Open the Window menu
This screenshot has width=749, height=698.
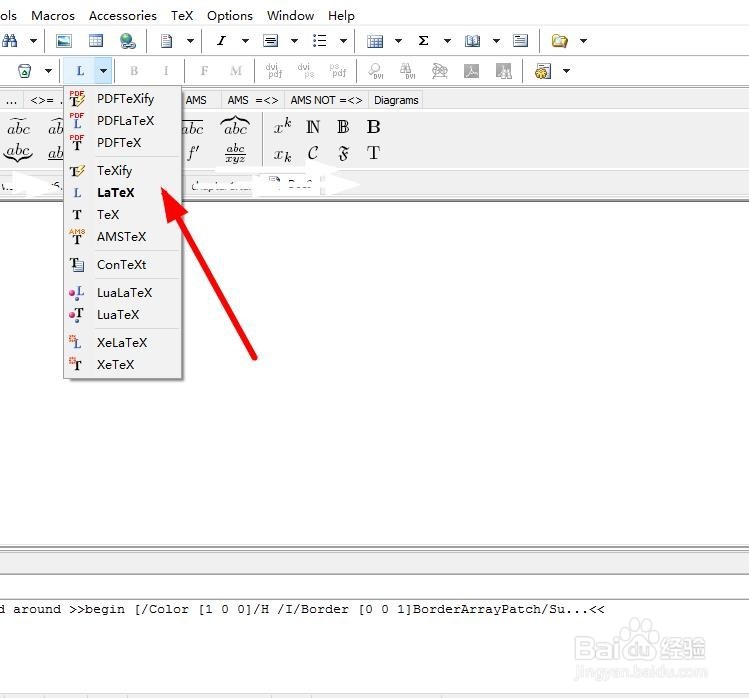[290, 16]
